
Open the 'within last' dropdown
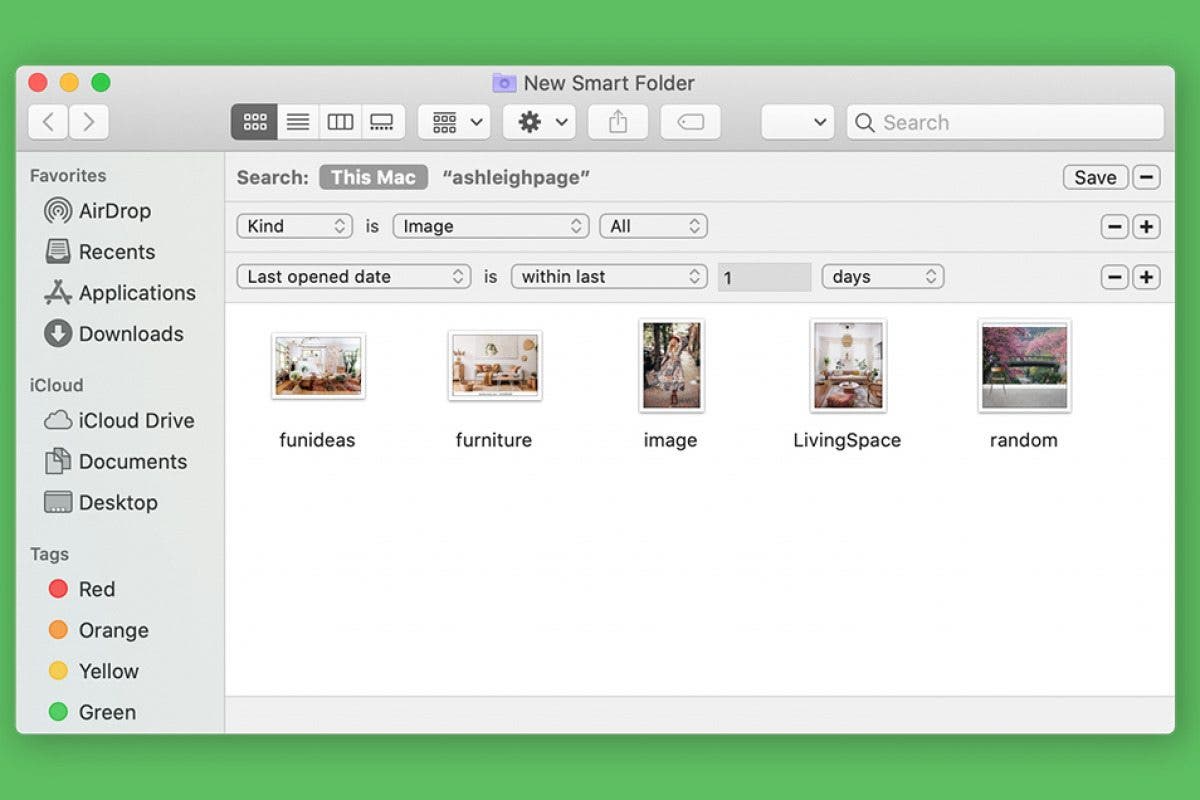[609, 276]
